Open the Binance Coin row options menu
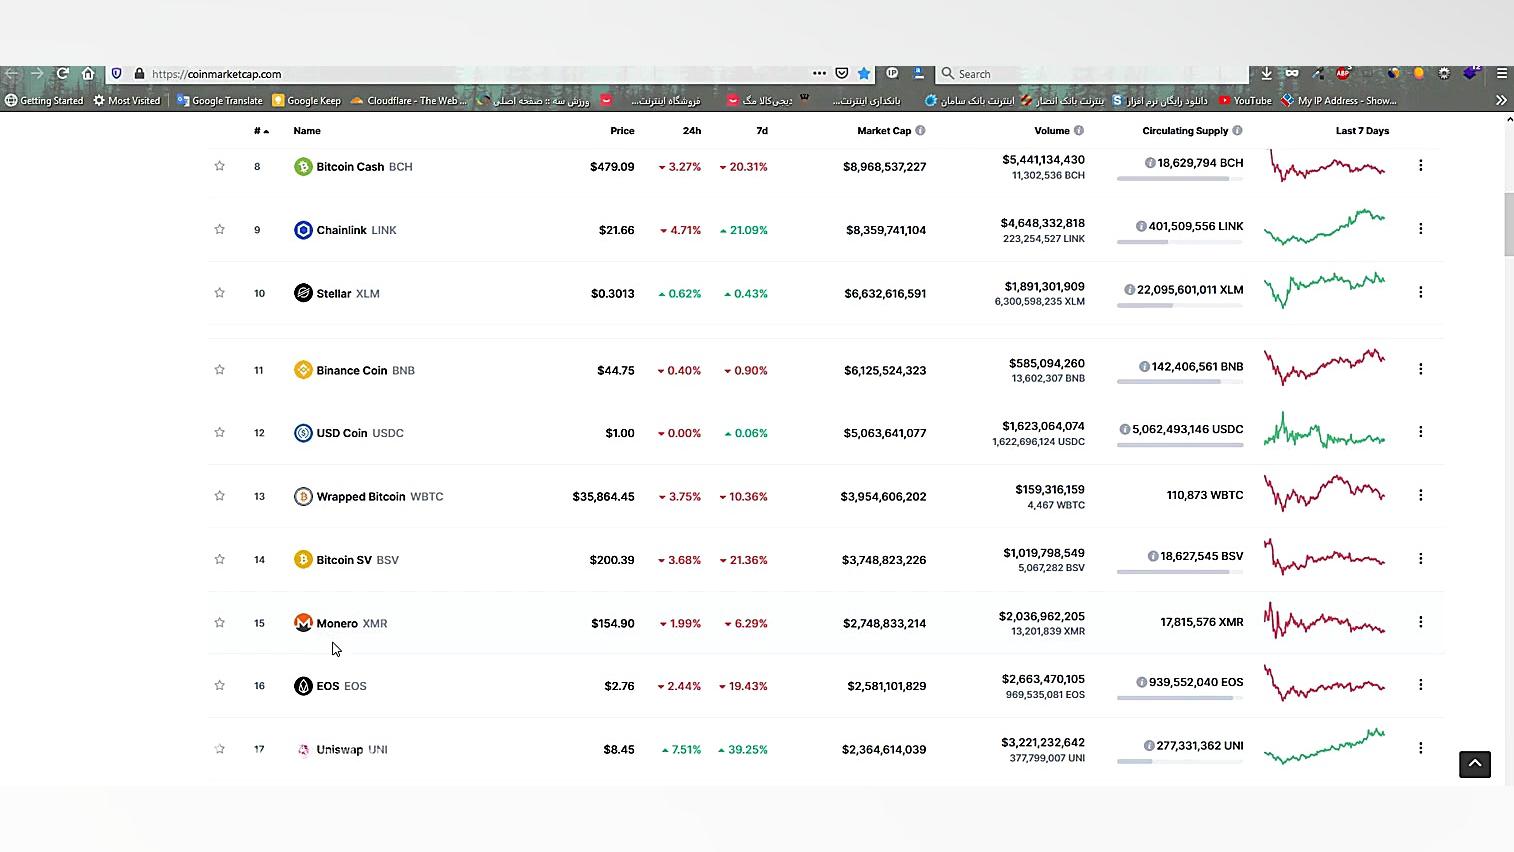1514x852 pixels. coord(1420,368)
